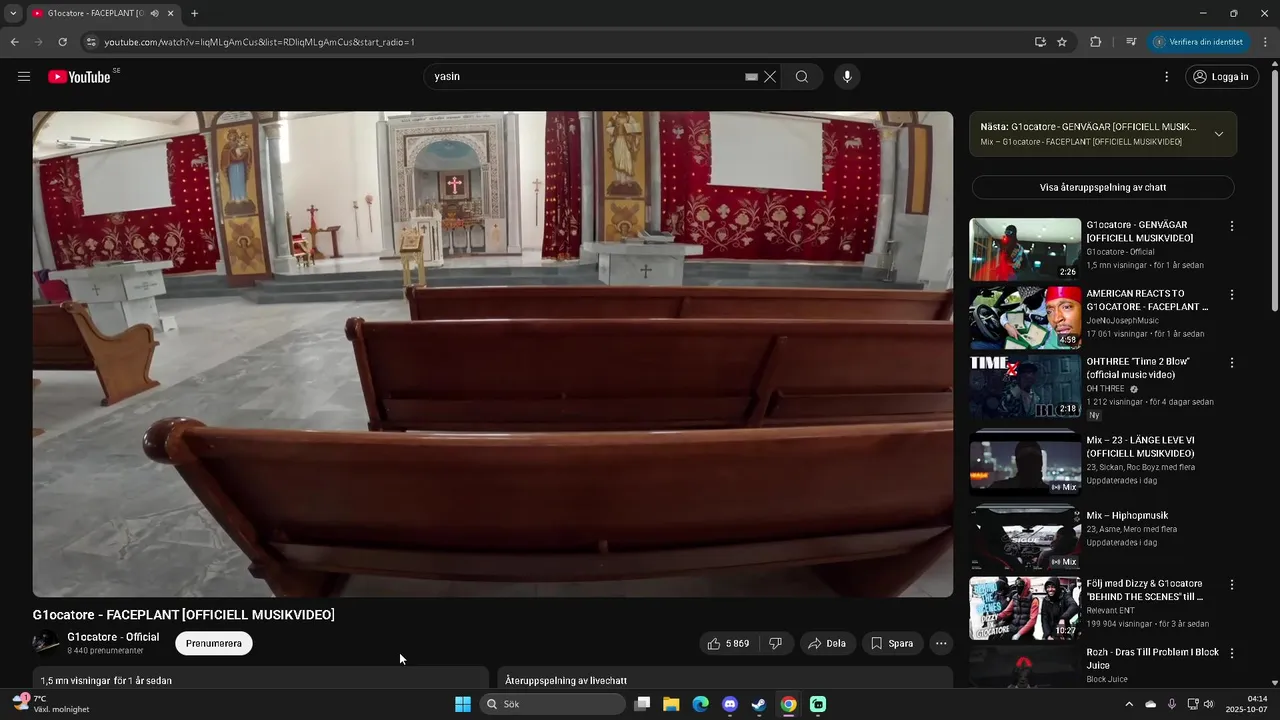The width and height of the screenshot is (1280, 720).
Task: Go back with browser back arrow
Action: point(14,42)
